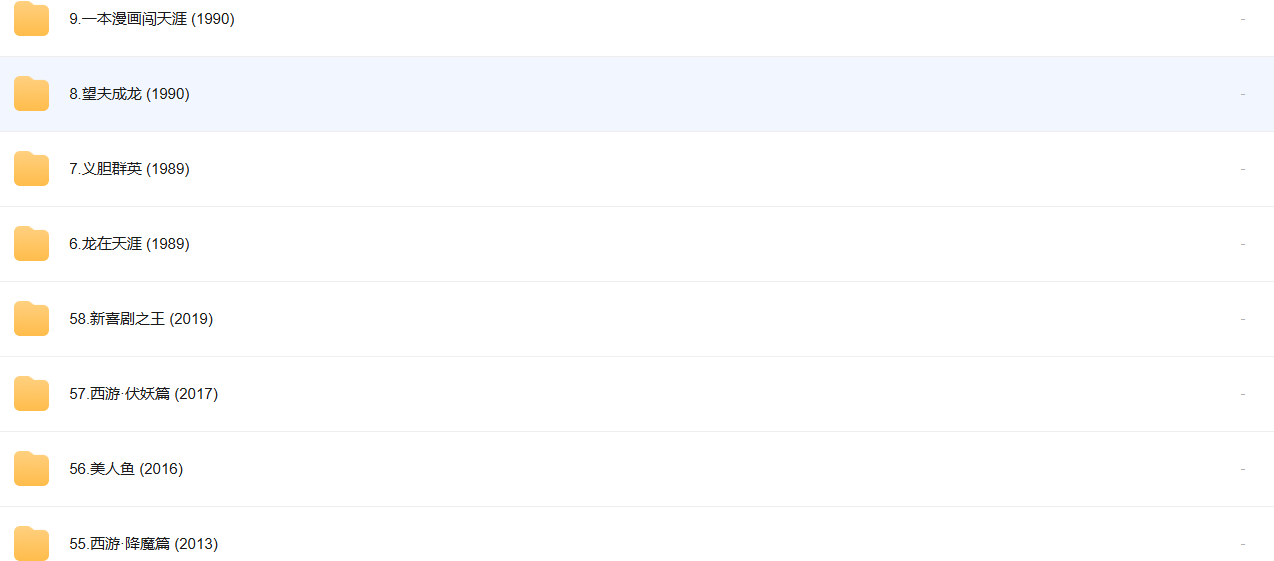This screenshot has height=561, width=1274.
Task: Open 58.新喜剧之王 (2019) by its name
Action: tap(141, 319)
